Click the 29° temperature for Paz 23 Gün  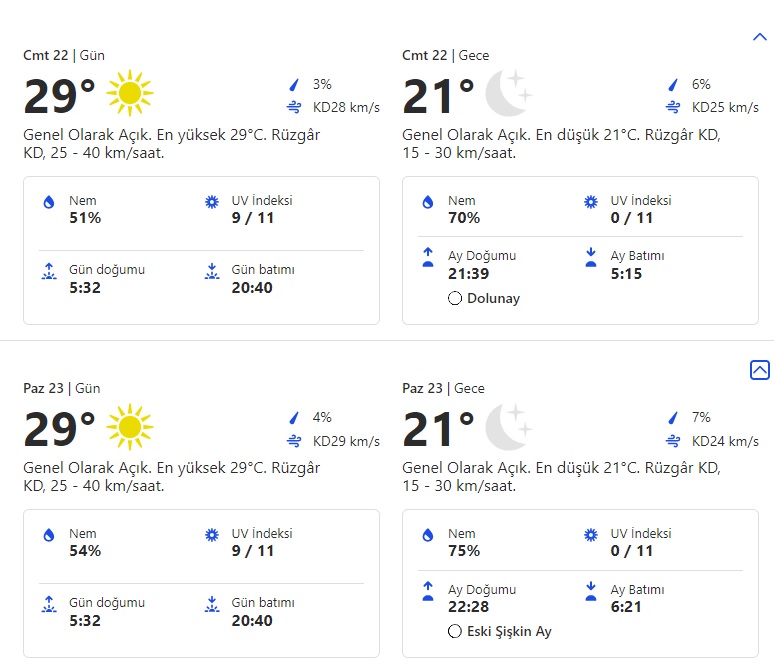pyautogui.click(x=59, y=429)
